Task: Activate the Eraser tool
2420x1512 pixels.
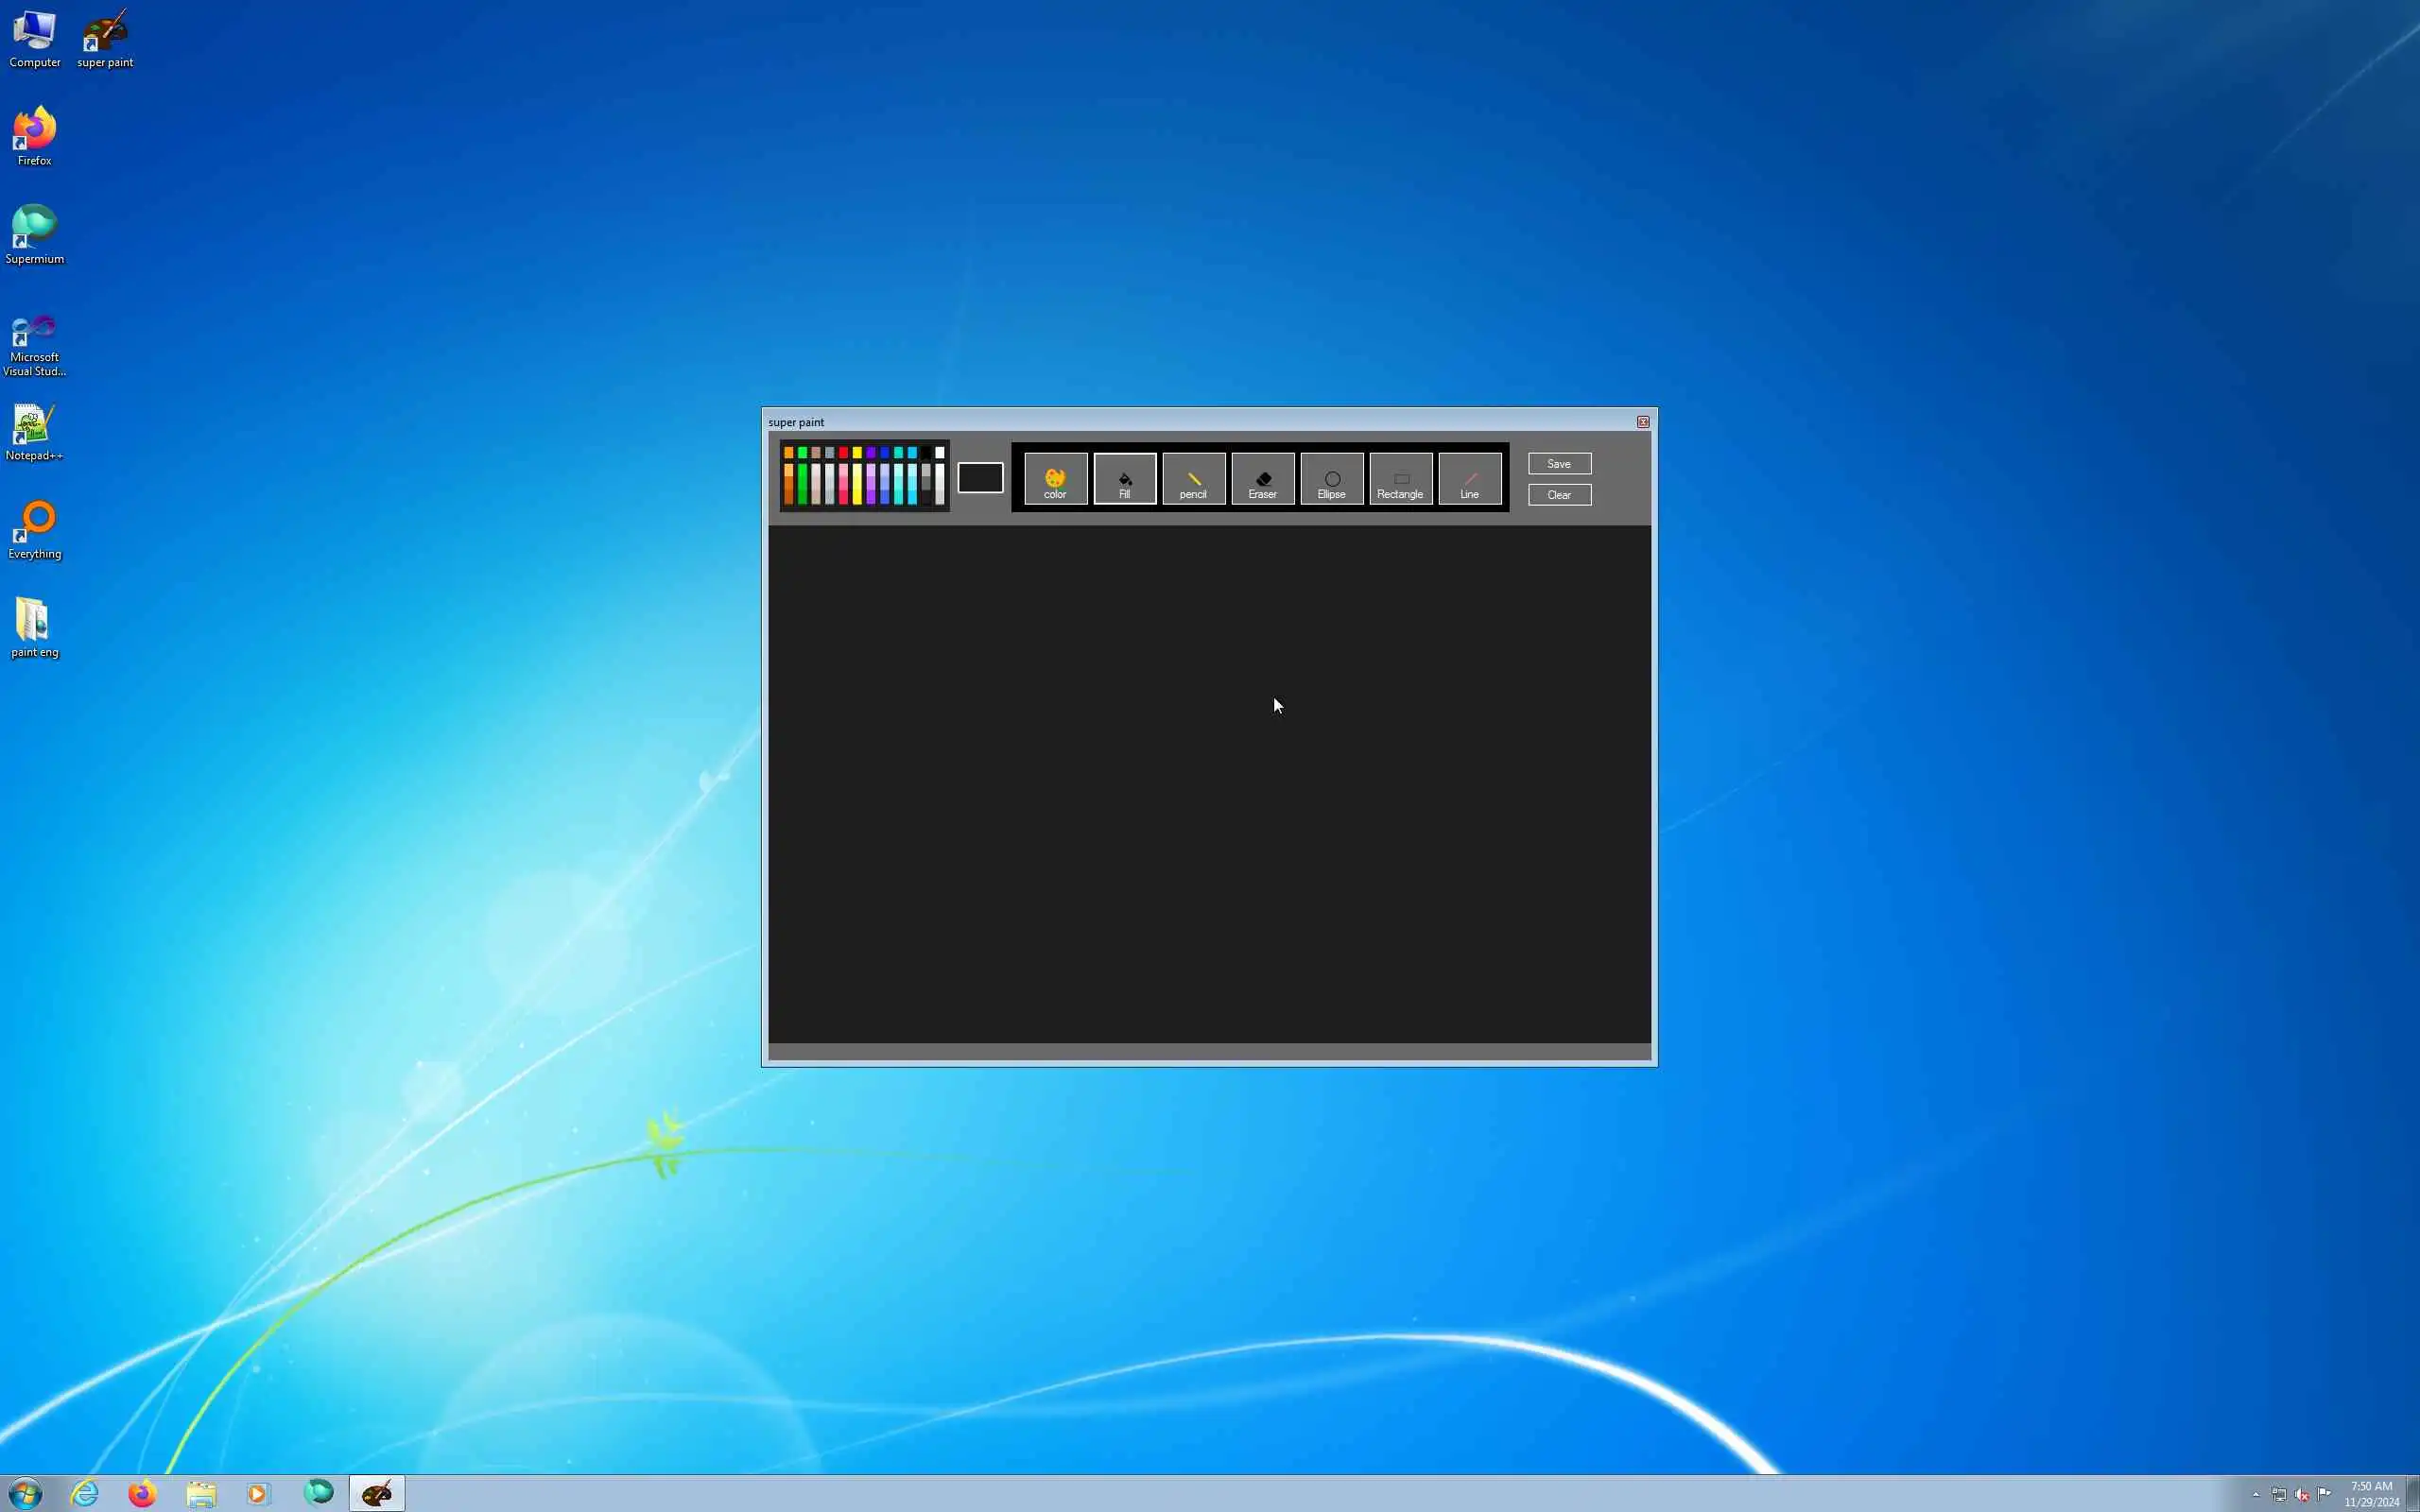Action: point(1262,479)
